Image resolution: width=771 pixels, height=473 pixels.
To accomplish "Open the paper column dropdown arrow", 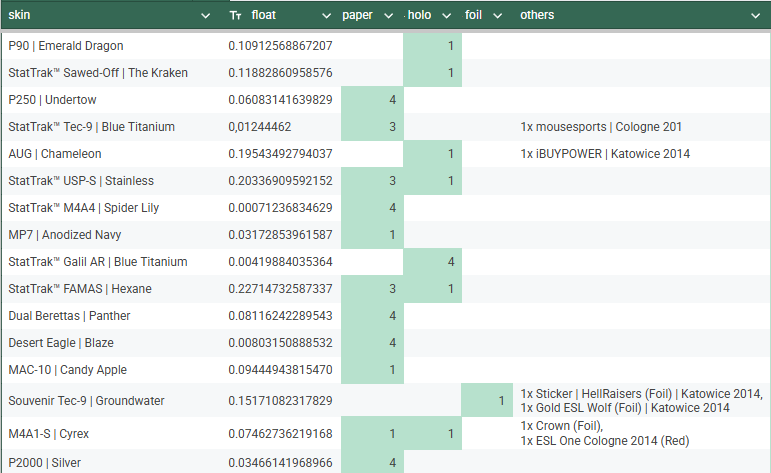I will point(388,16).
